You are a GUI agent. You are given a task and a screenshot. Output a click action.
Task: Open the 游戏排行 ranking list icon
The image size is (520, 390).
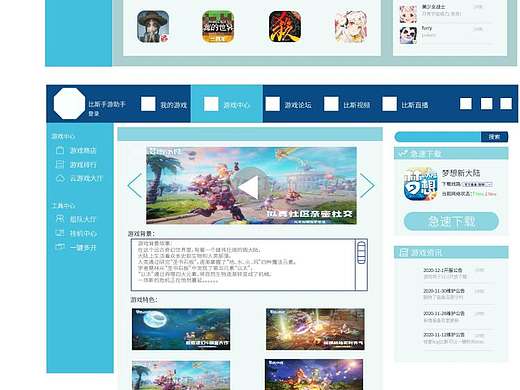(x=60, y=164)
